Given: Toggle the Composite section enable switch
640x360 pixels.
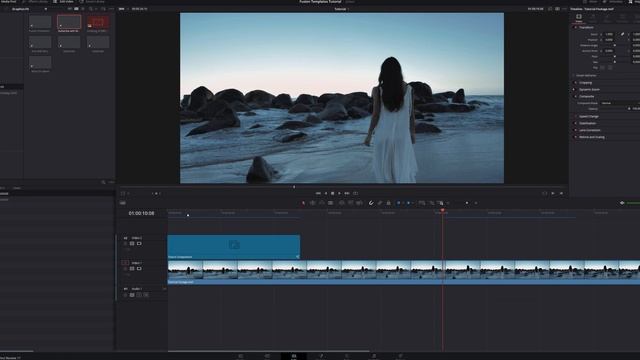Looking at the screenshot, I should click(576, 96).
